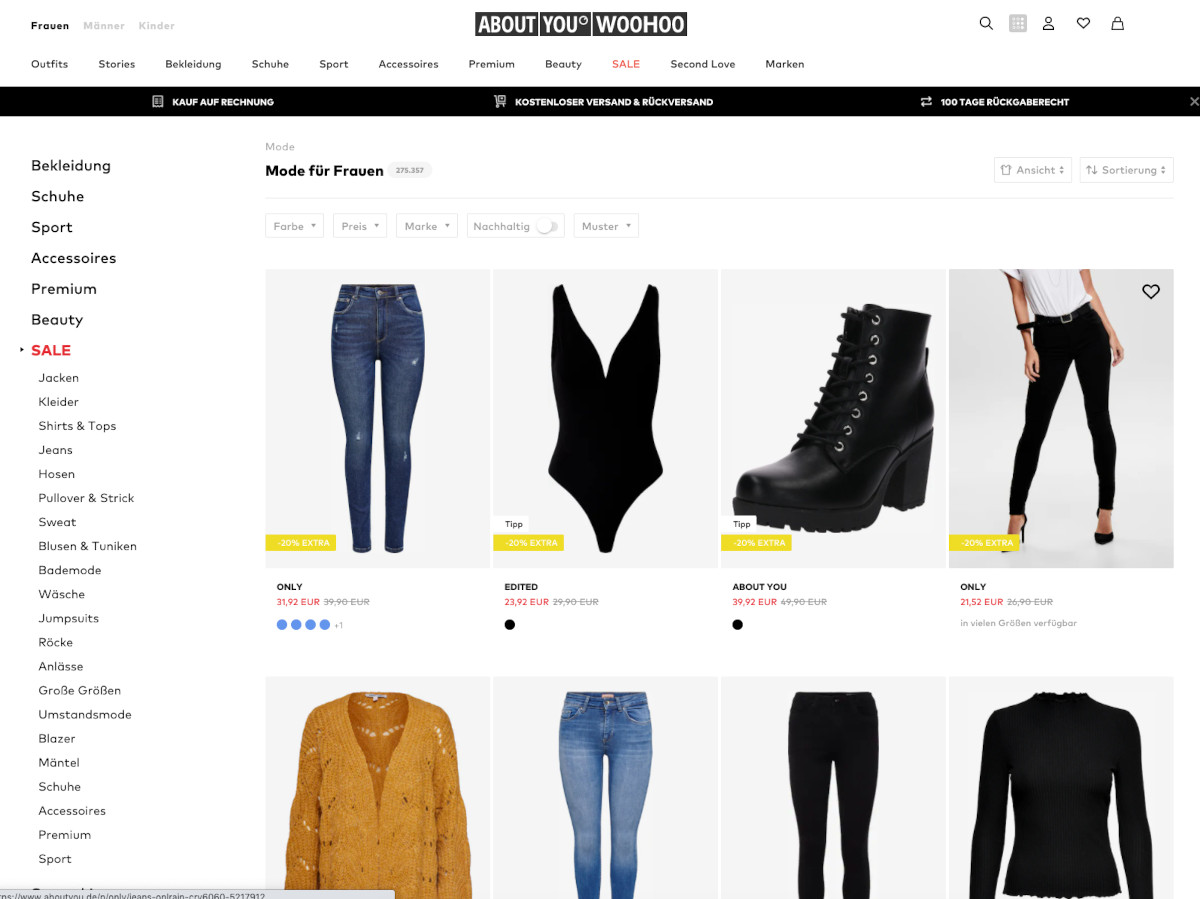Click the +1 more colors on ONLY jeans
Viewport: 1200px width, 899px height.
pos(339,626)
